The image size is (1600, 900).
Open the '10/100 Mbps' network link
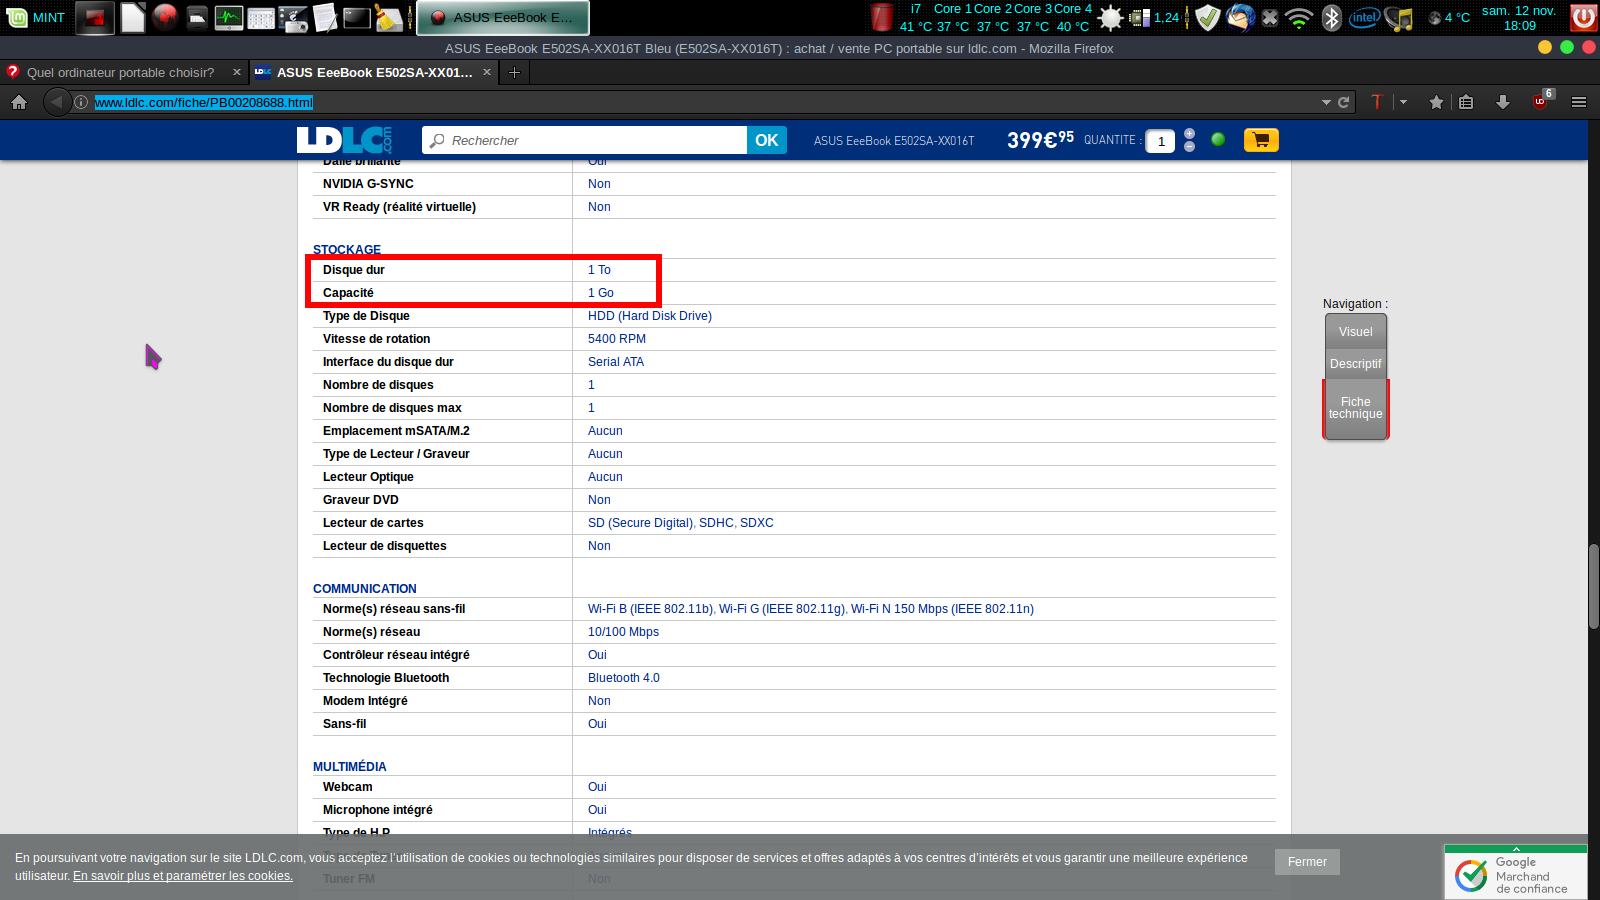(623, 632)
